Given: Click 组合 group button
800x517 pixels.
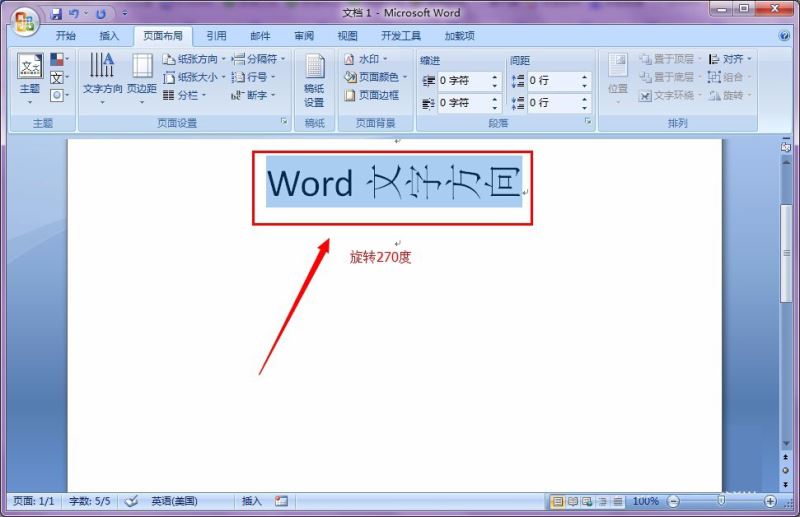Looking at the screenshot, I should tap(731, 77).
